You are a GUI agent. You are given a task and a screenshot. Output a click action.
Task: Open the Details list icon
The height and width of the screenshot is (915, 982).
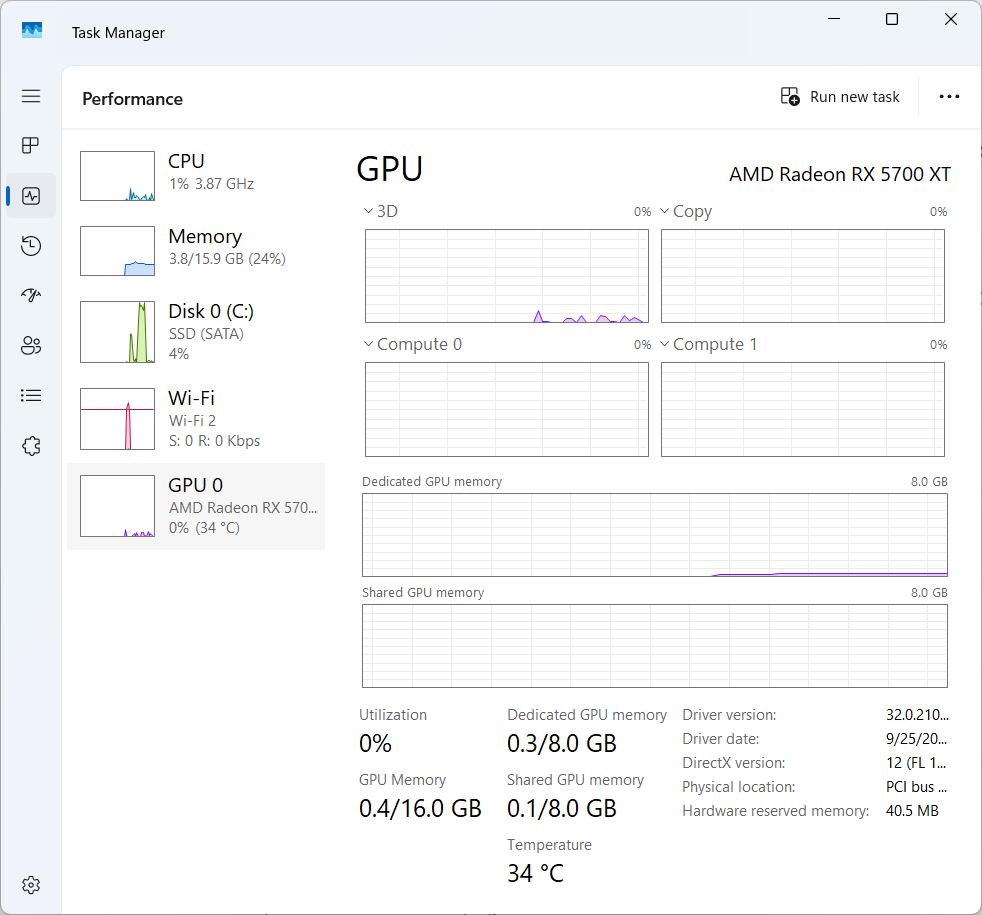31,396
